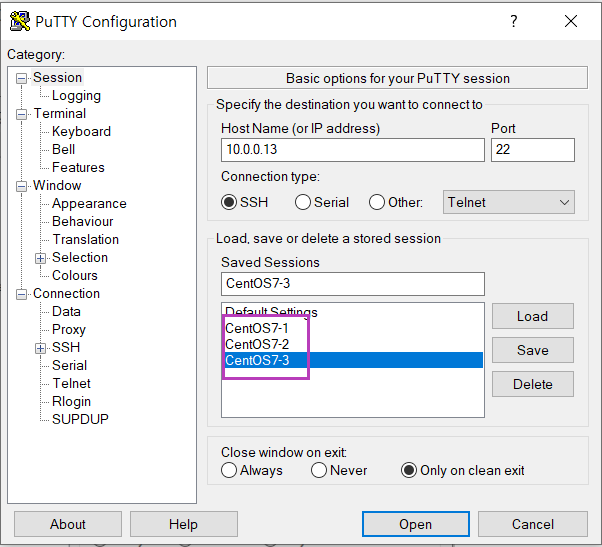Screen dimensions: 602x547
Task: Open the Colours settings category
Action: click(75, 276)
